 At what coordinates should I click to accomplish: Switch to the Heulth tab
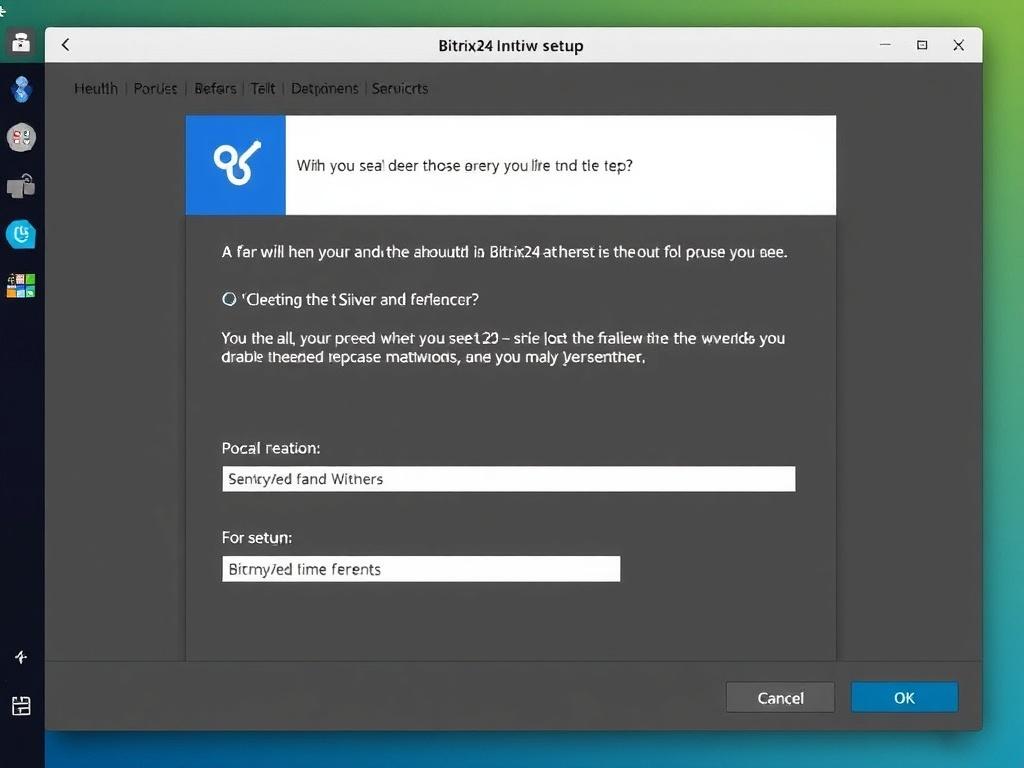pyautogui.click(x=96, y=88)
